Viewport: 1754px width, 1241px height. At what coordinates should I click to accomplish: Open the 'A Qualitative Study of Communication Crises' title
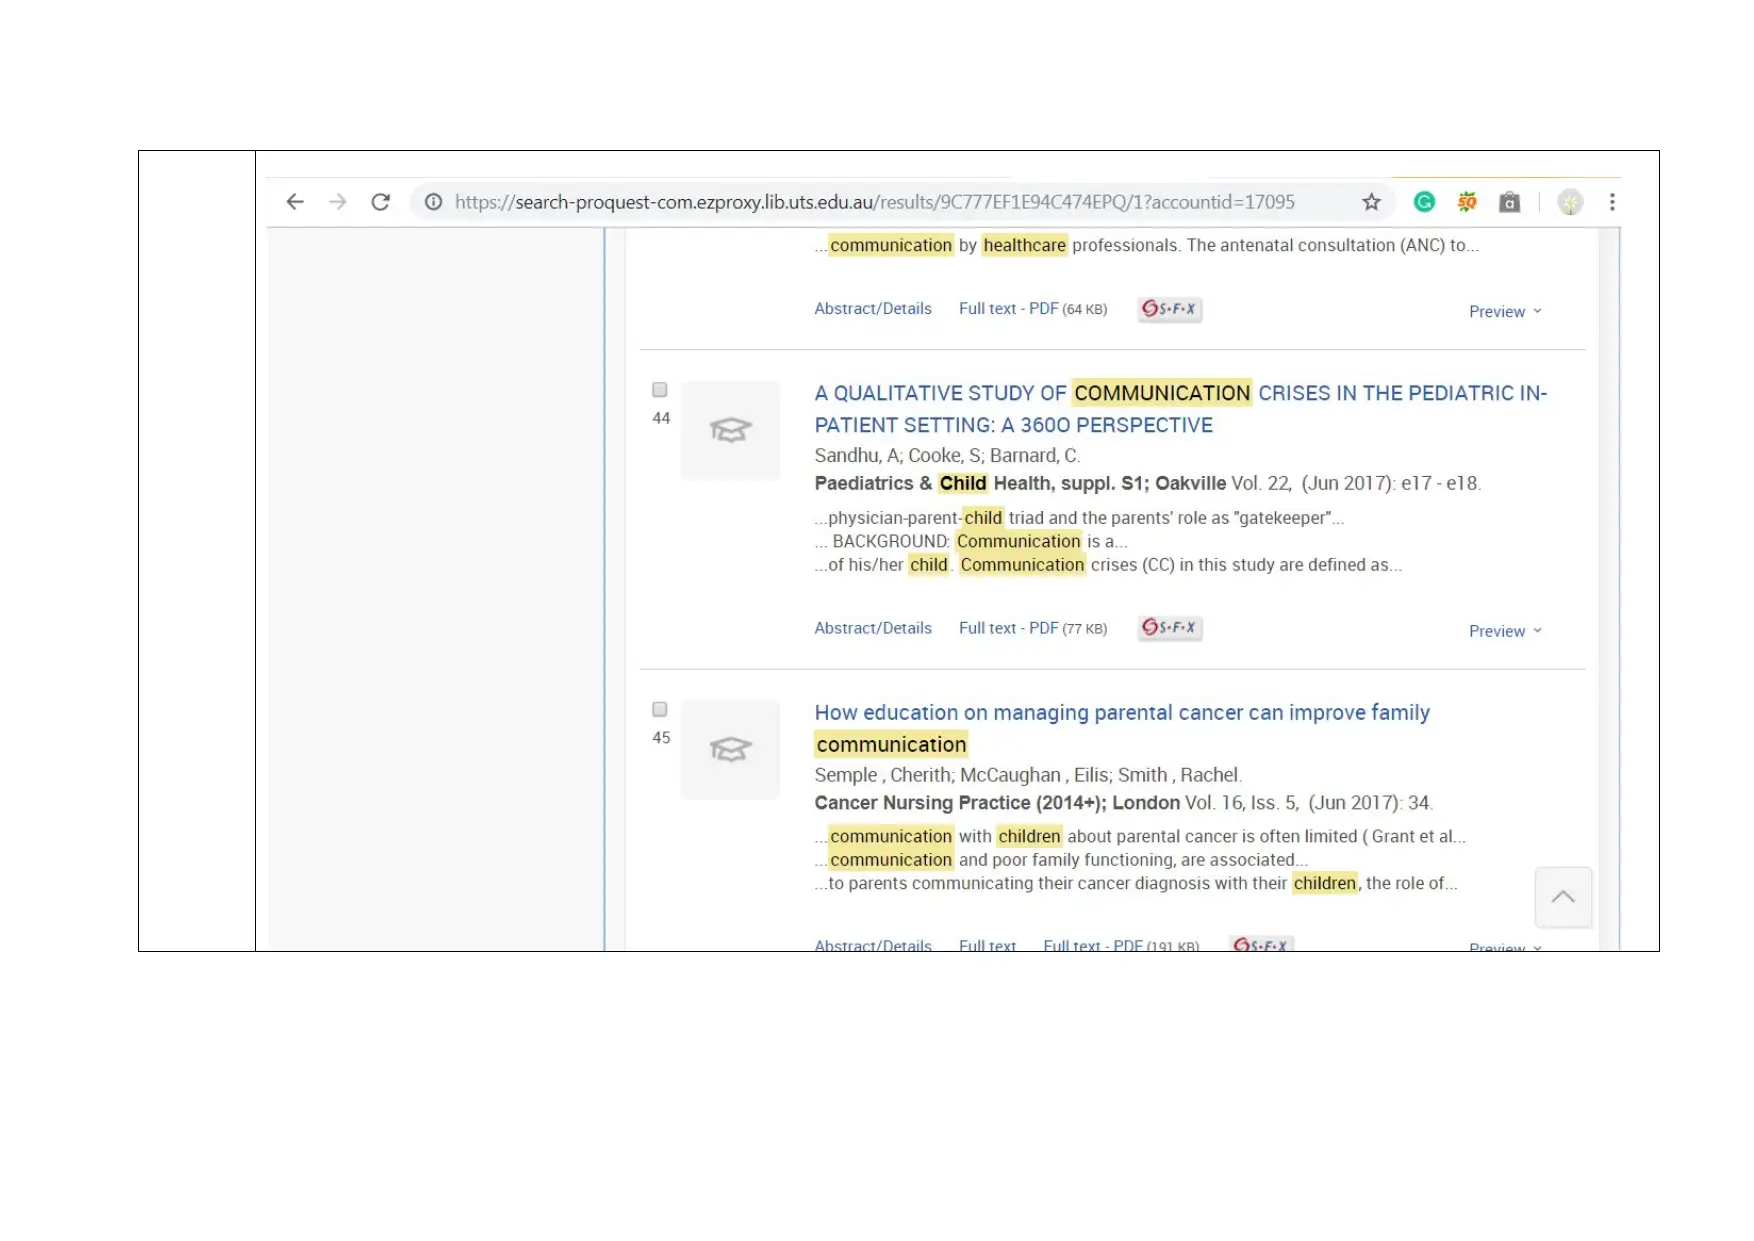(x=1180, y=409)
